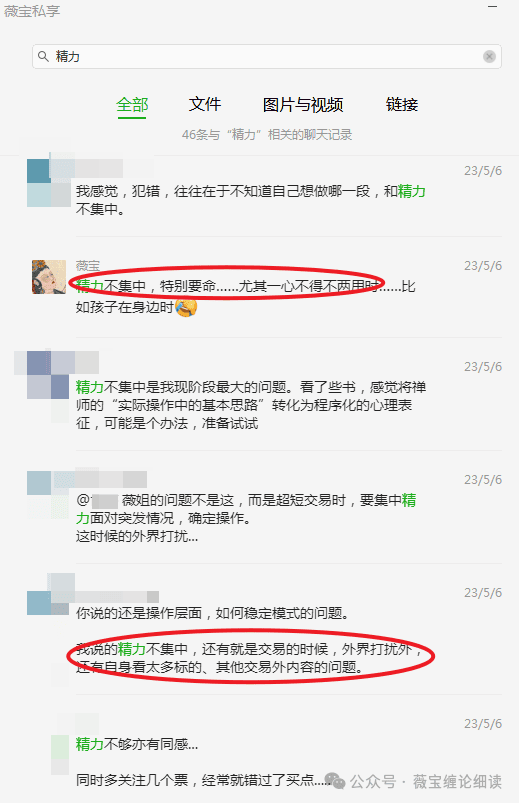Switch to the 链接 tab
This screenshot has width=519, height=803.
coord(402,104)
